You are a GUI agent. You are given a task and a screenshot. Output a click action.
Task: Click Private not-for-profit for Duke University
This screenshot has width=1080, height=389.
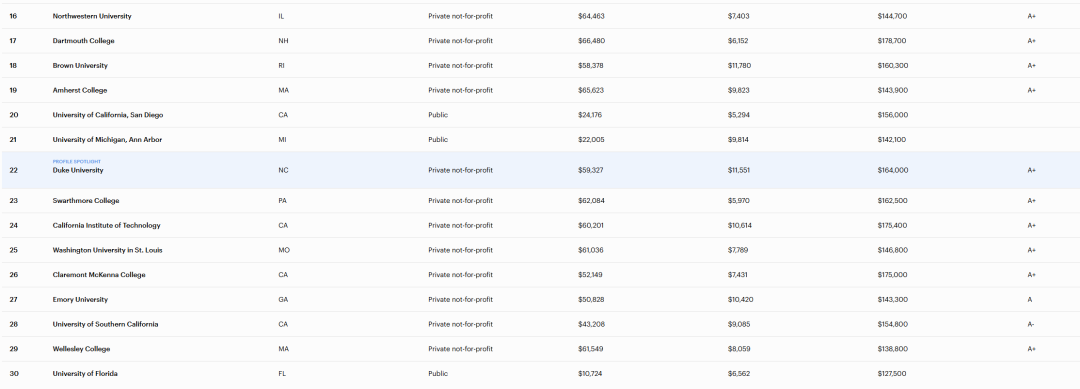[460, 170]
